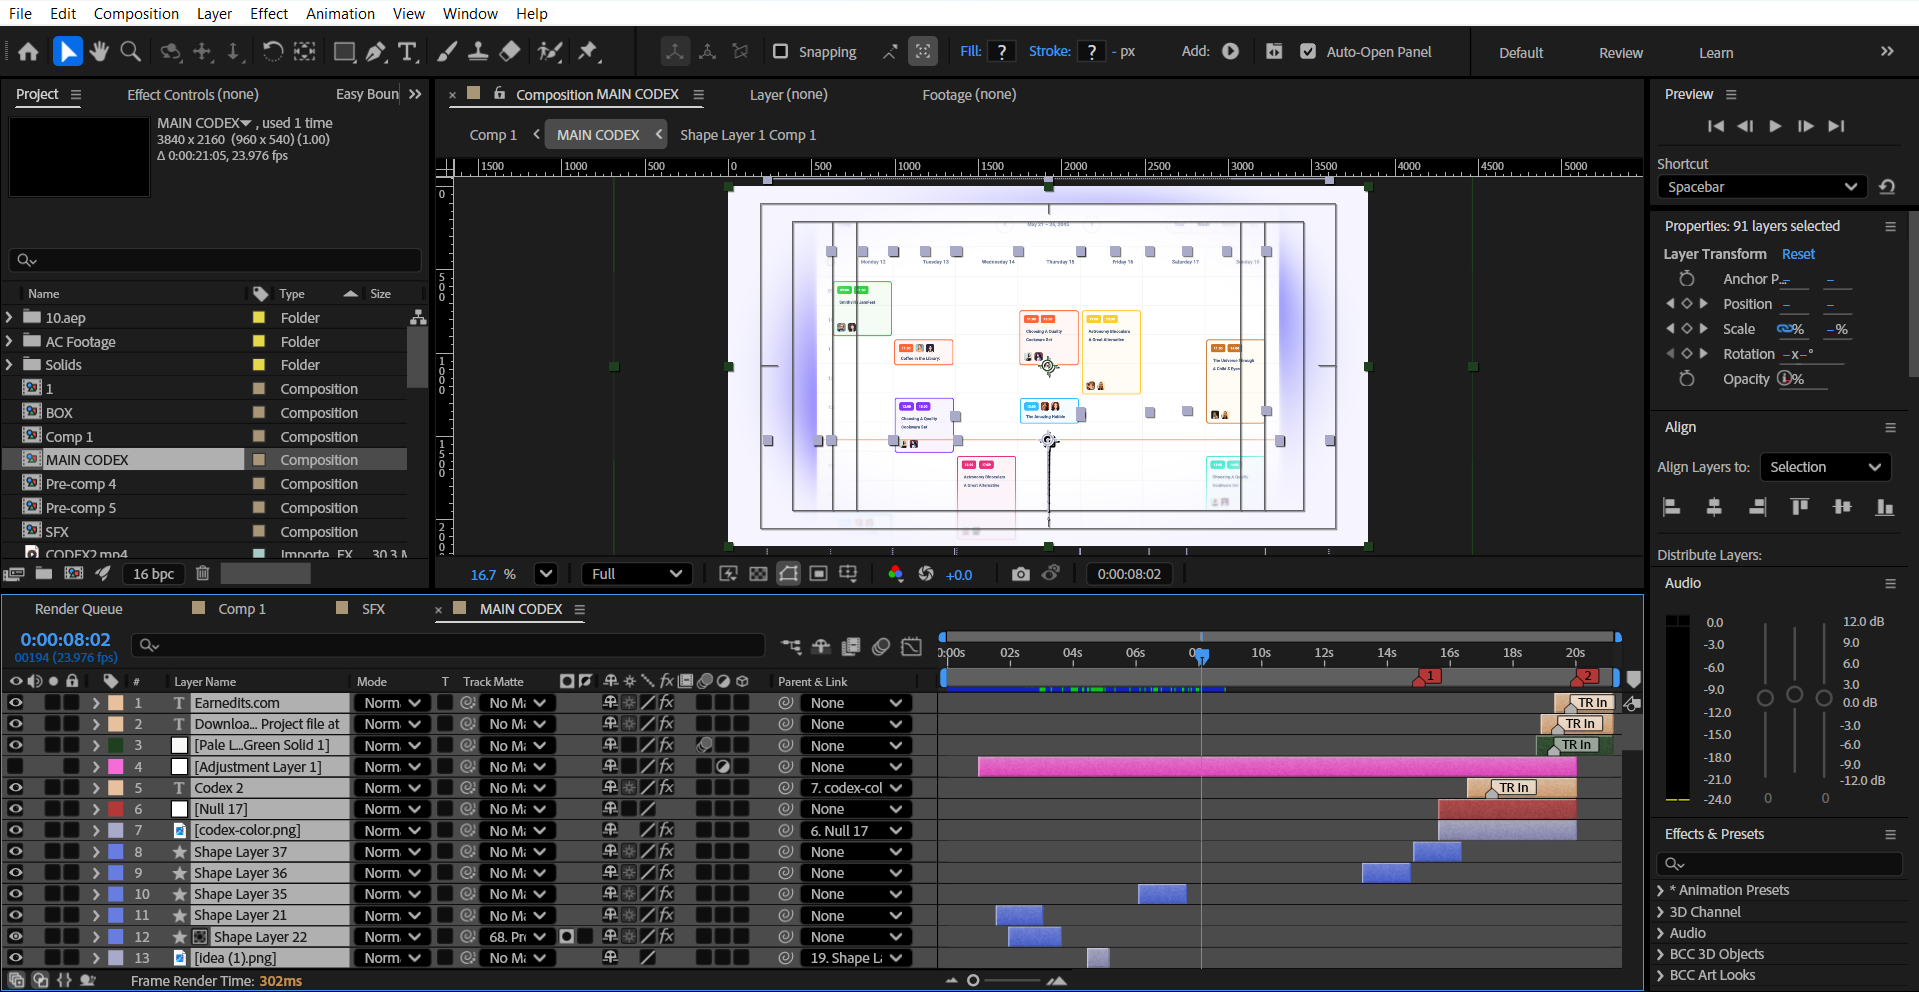Open the Composition menu
Image resolution: width=1919 pixels, height=992 pixels.
(136, 13)
